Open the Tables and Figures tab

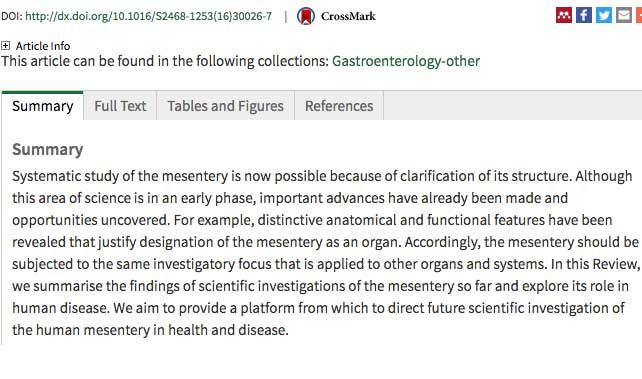coord(225,106)
